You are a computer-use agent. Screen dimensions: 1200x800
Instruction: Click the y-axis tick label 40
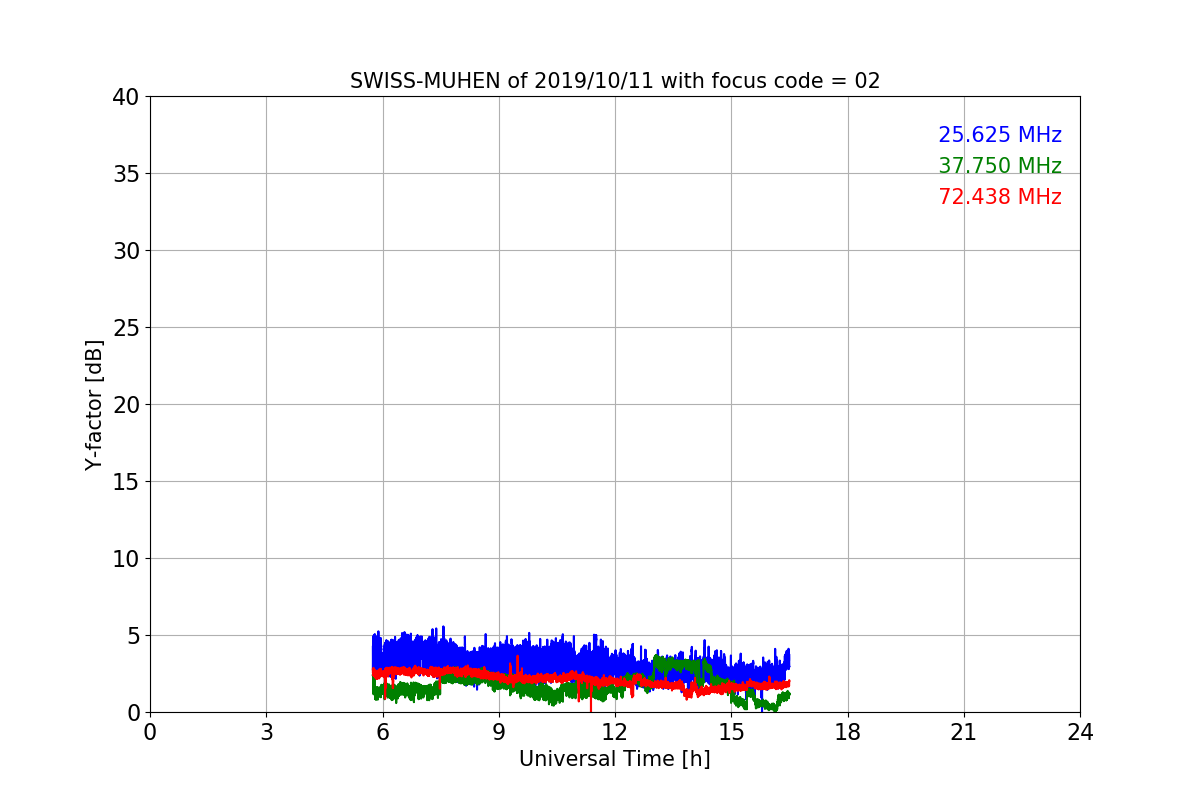coord(126,97)
